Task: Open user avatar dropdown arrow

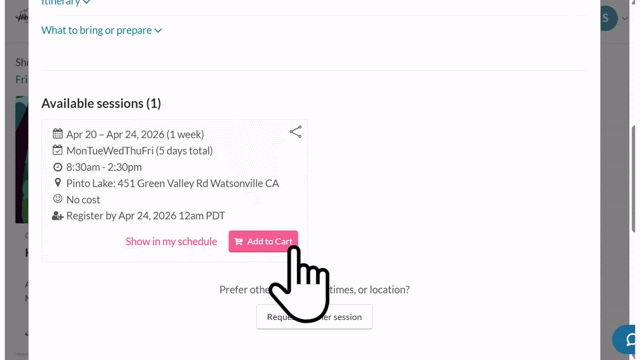Action: pyautogui.click(x=625, y=18)
